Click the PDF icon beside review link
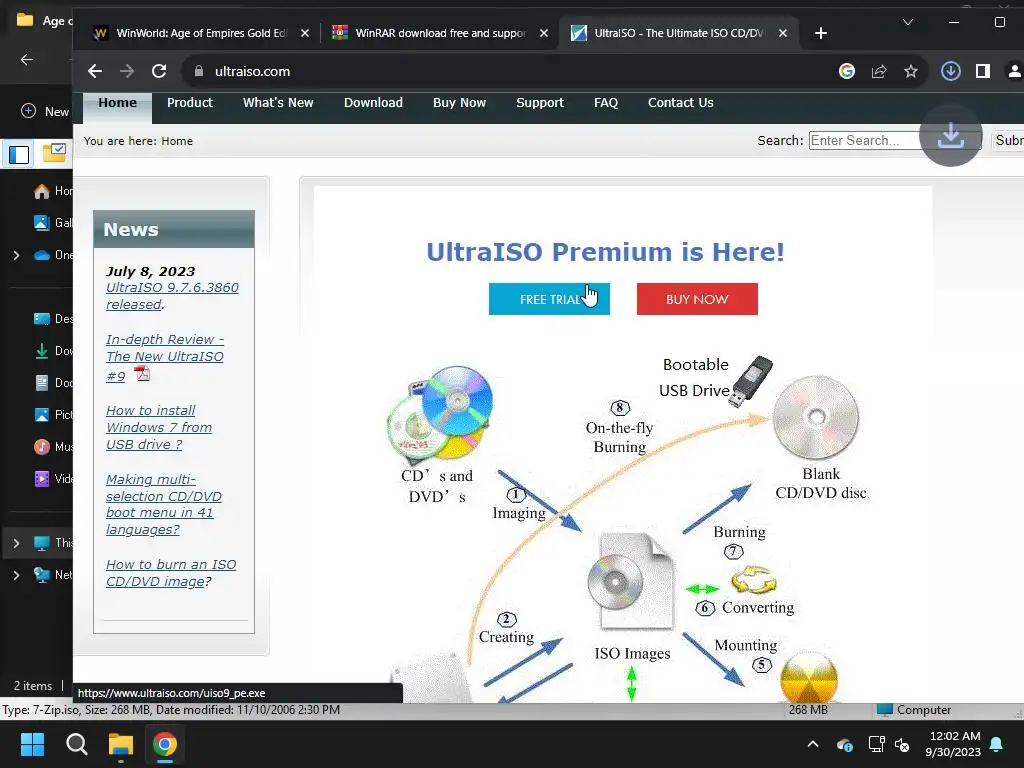 (142, 374)
